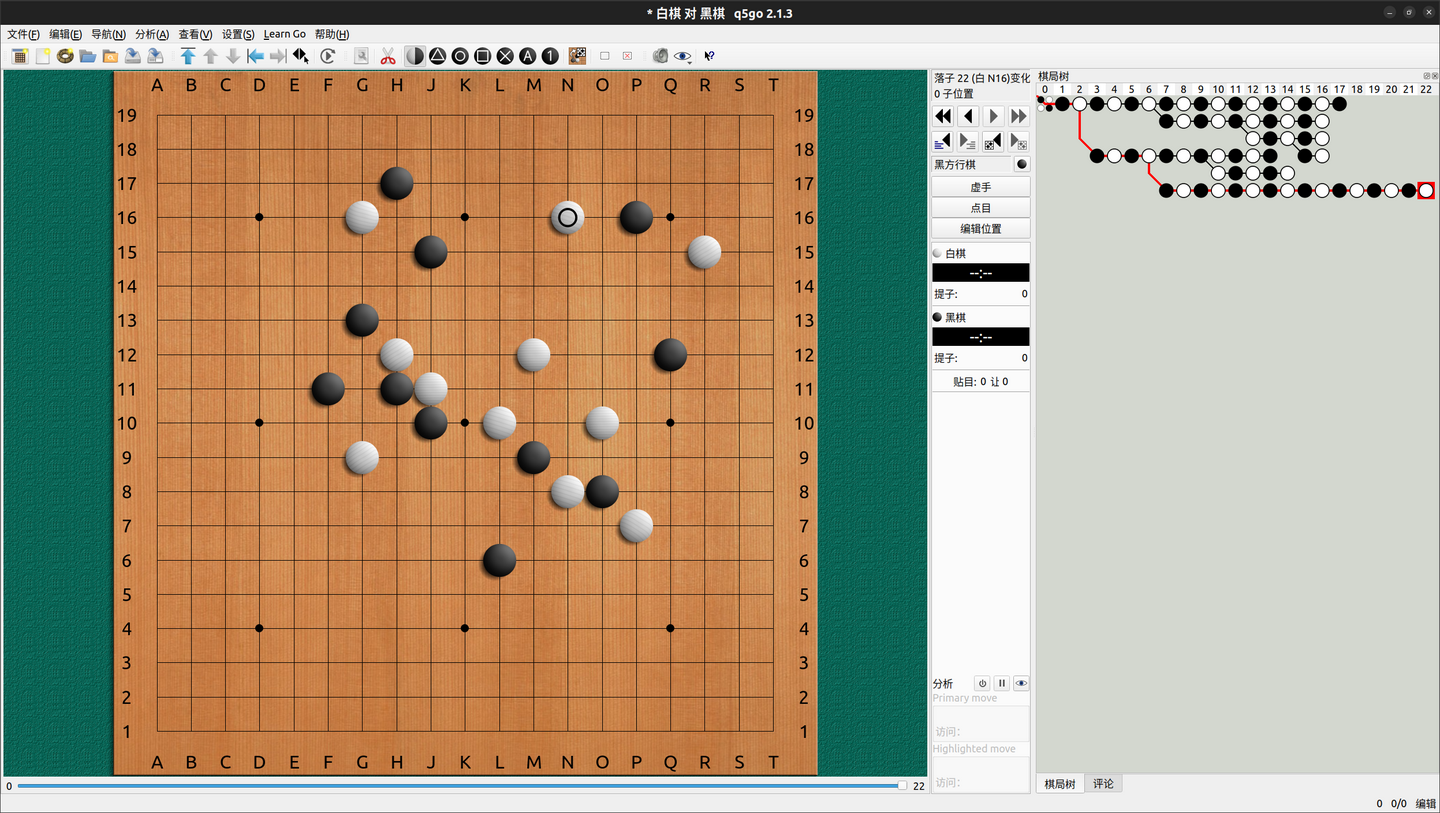
Task: Select the cross mark tool
Action: [505, 56]
